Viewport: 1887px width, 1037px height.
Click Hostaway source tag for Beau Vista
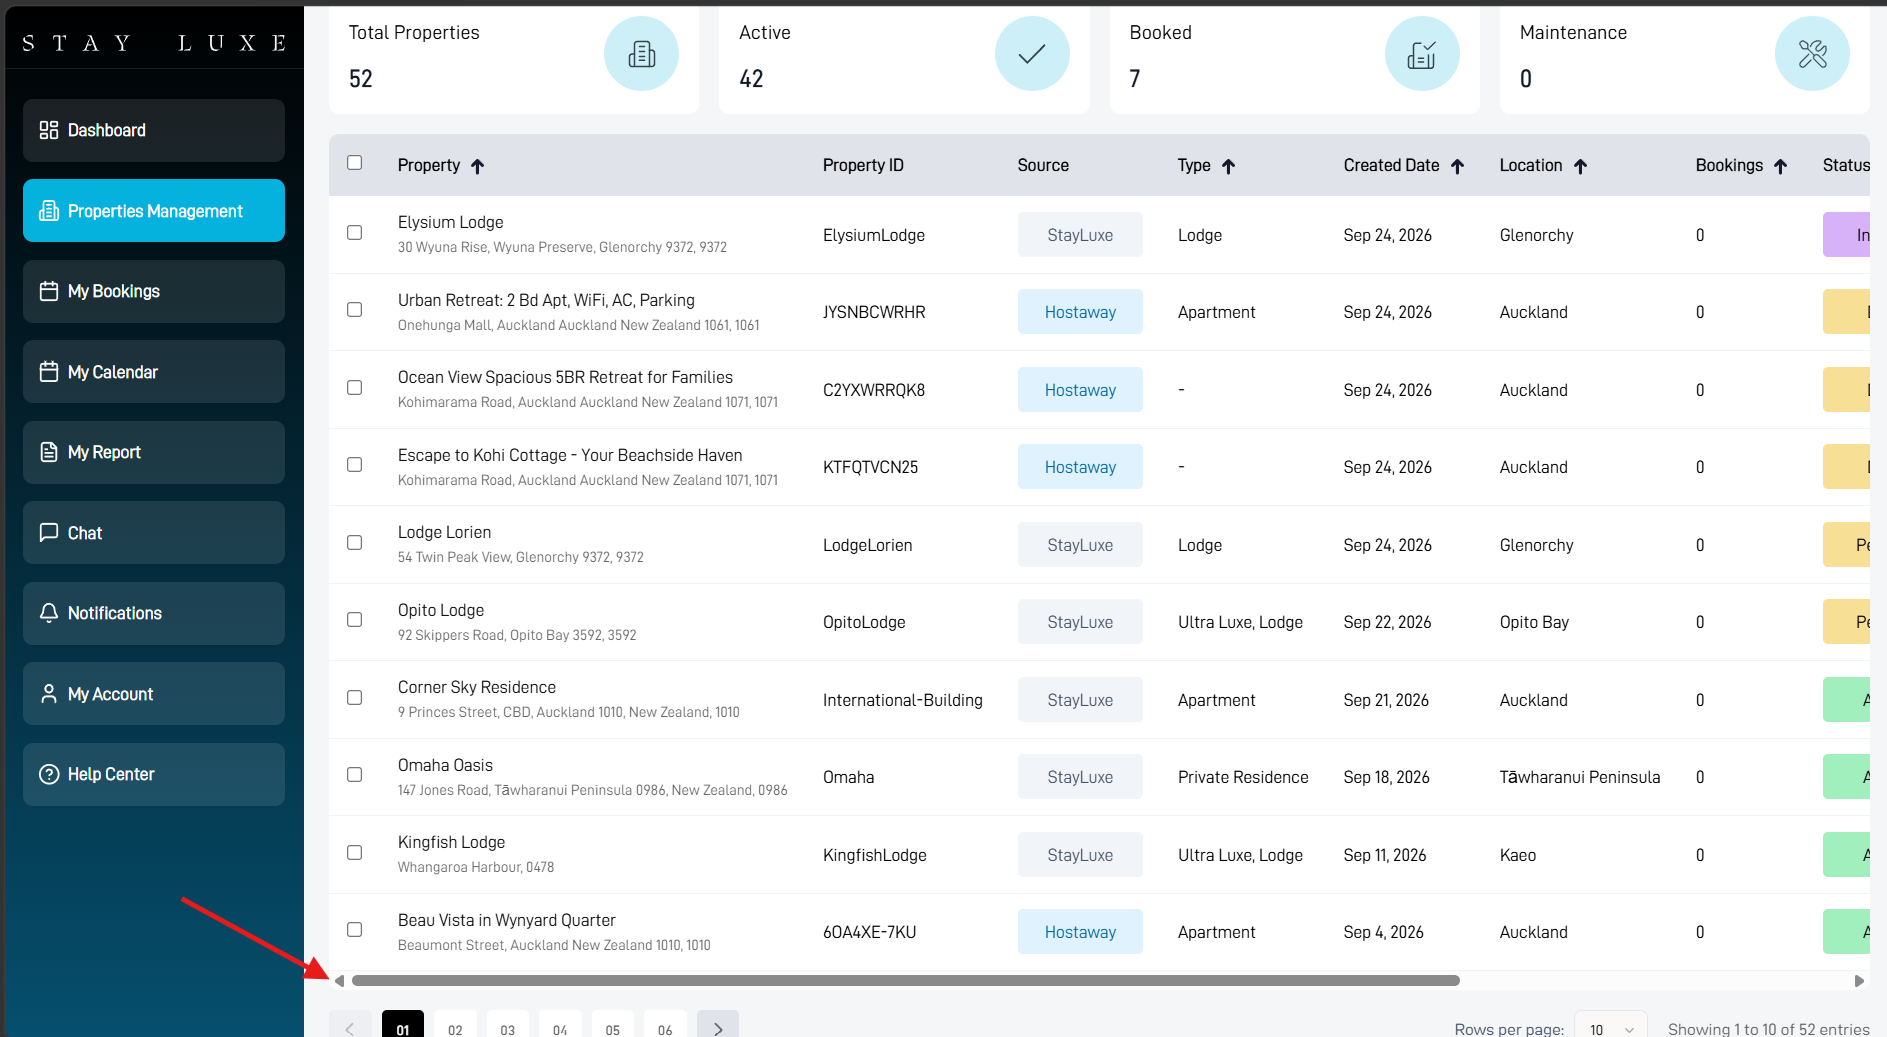point(1080,932)
